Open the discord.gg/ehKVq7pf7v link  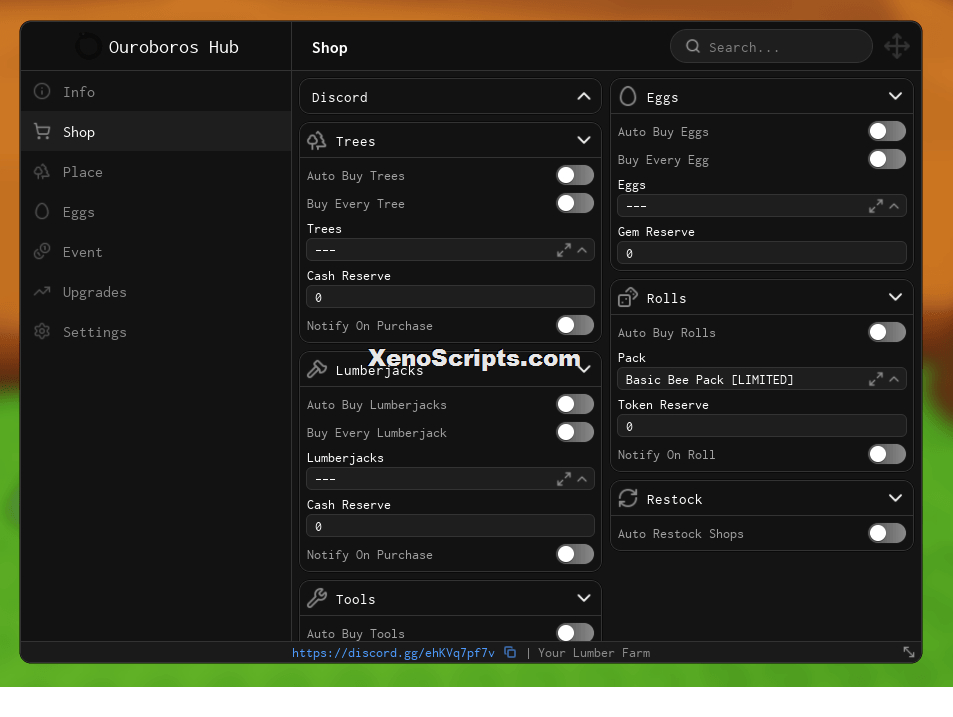tap(393, 653)
